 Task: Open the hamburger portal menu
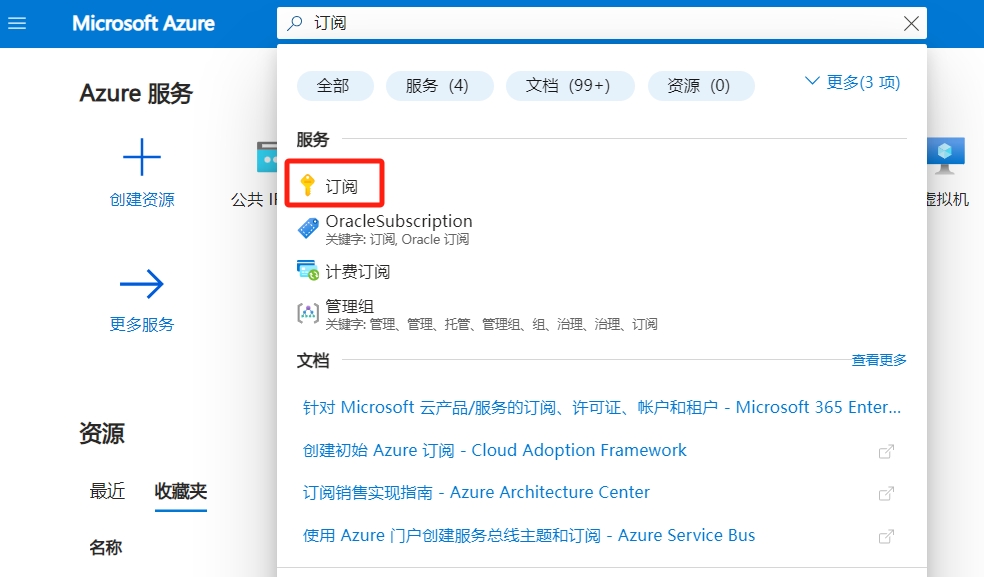(17, 23)
